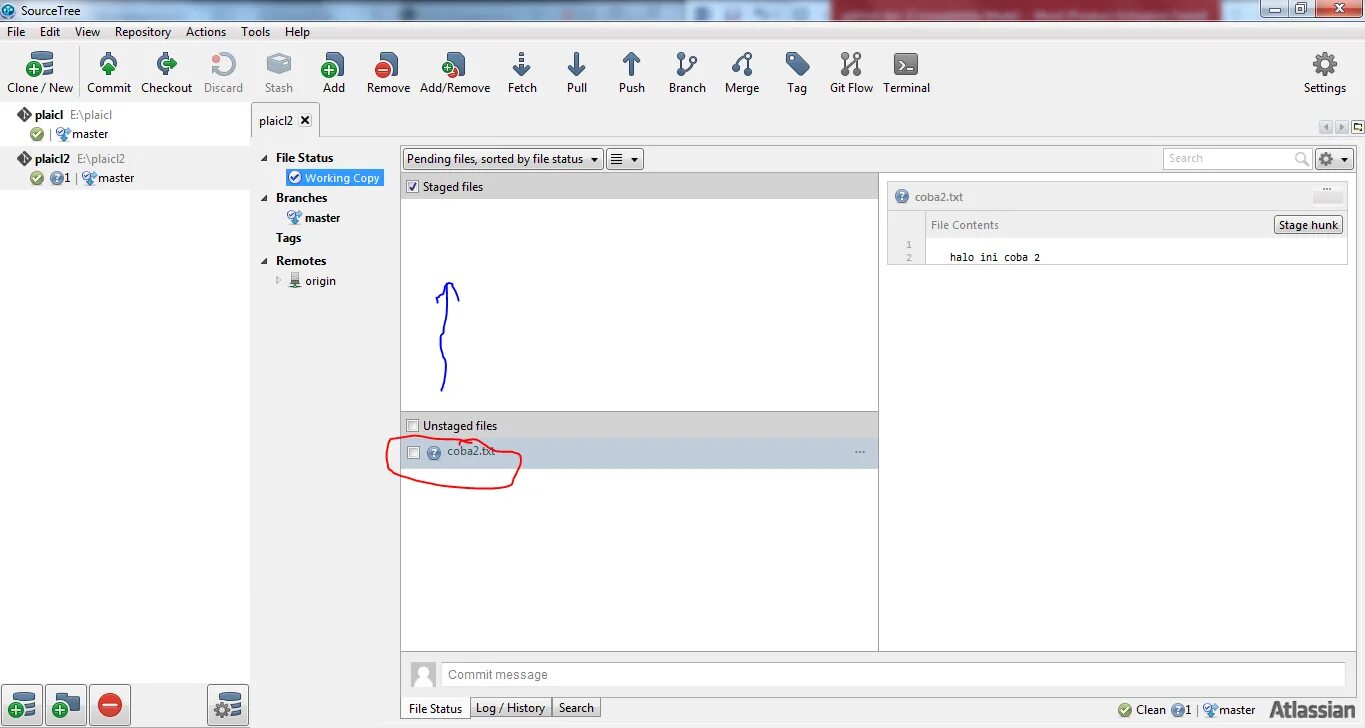Viewport: 1365px width, 728px height.
Task: Open Settings from the toolbar gear
Action: (x=1324, y=72)
